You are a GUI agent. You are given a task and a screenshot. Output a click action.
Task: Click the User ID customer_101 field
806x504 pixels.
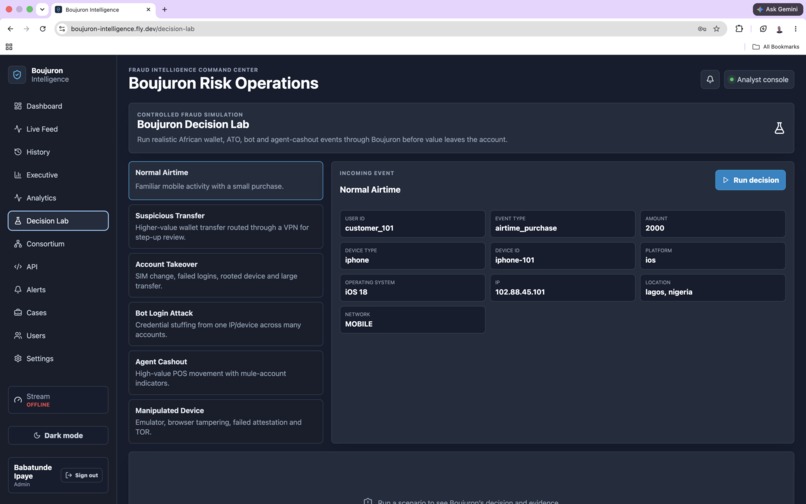click(x=412, y=224)
